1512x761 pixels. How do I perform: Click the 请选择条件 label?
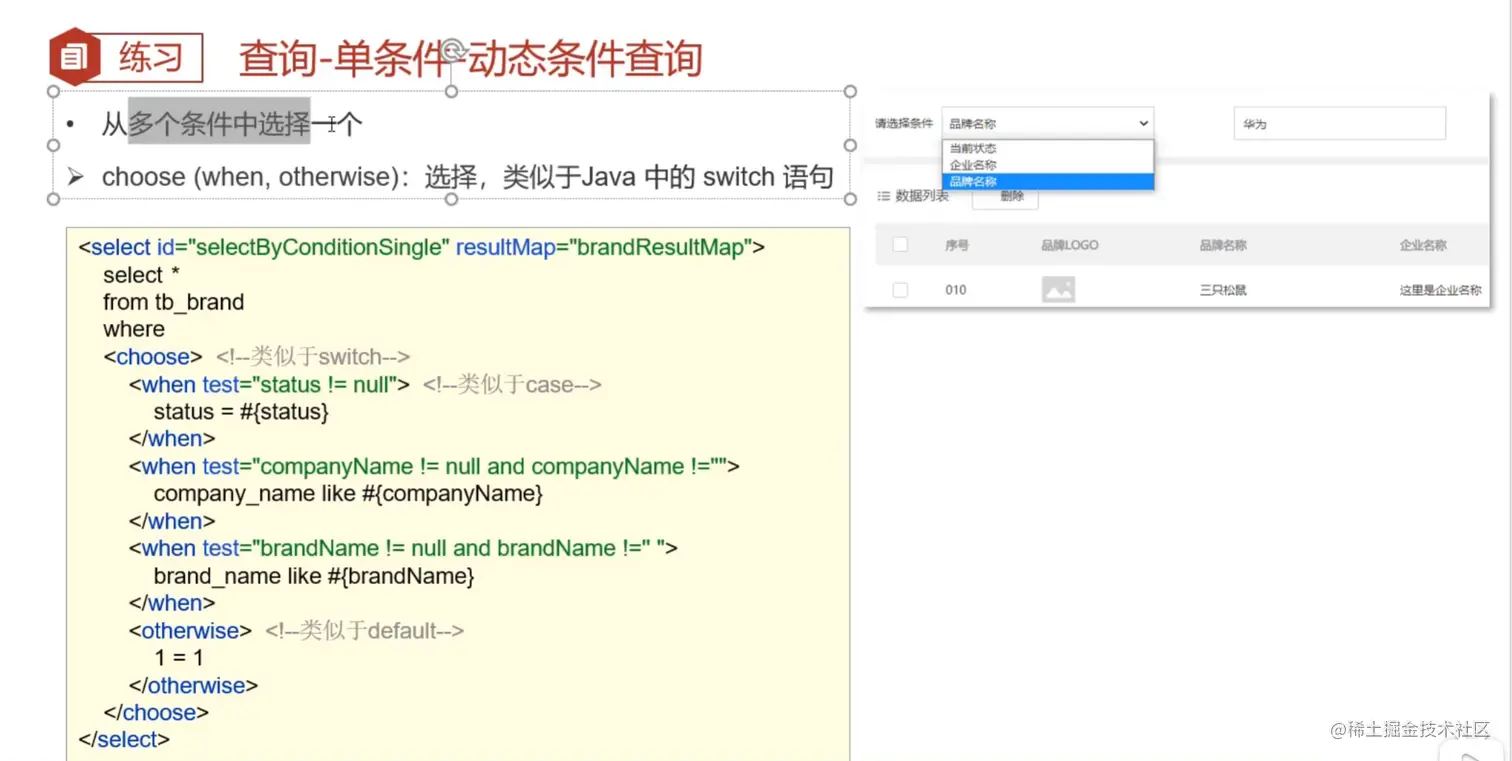point(904,124)
